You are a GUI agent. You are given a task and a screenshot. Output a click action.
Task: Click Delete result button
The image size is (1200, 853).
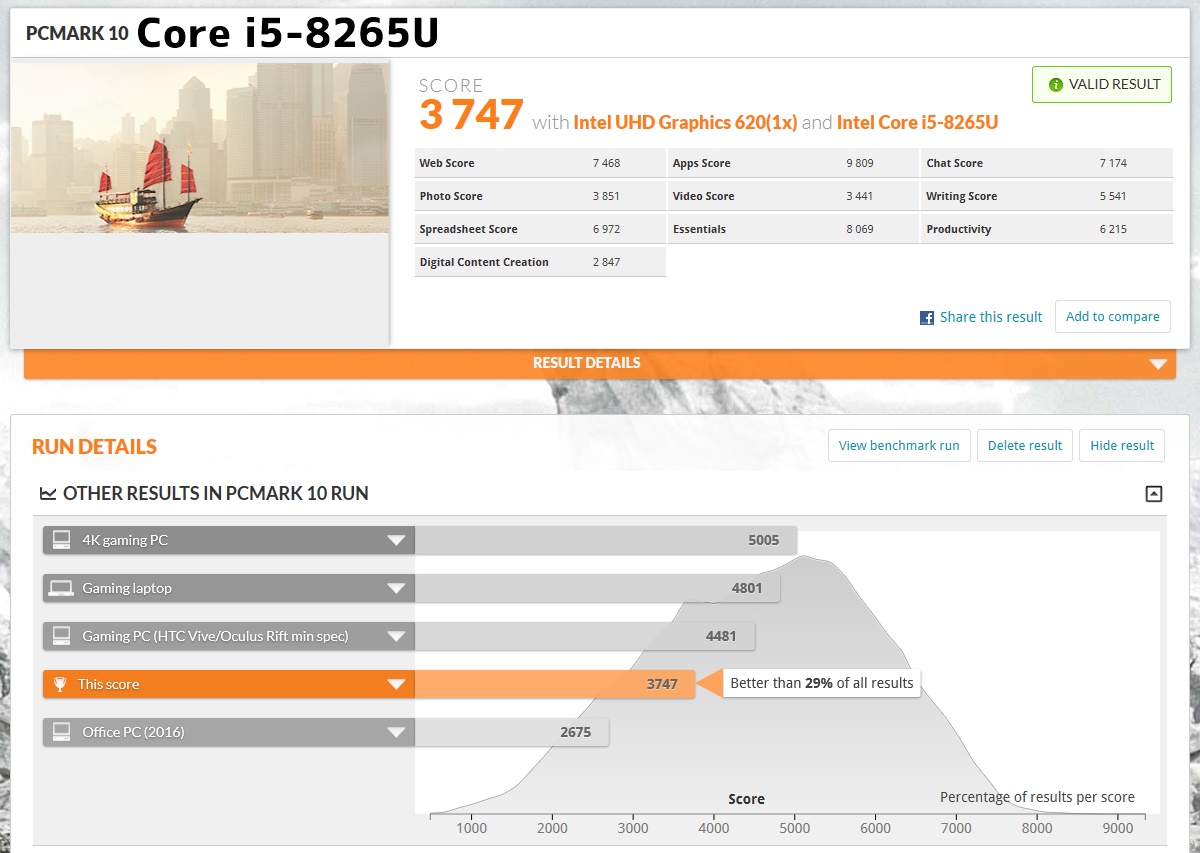pyautogui.click(x=1025, y=446)
